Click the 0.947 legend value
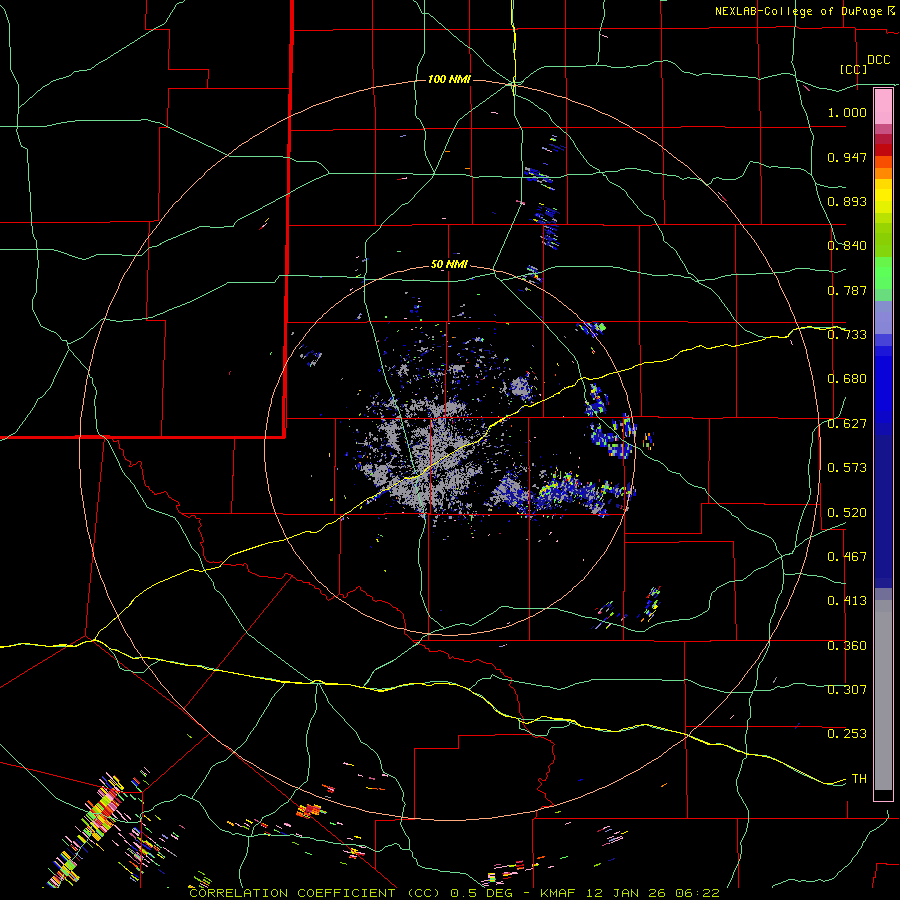 (847, 157)
